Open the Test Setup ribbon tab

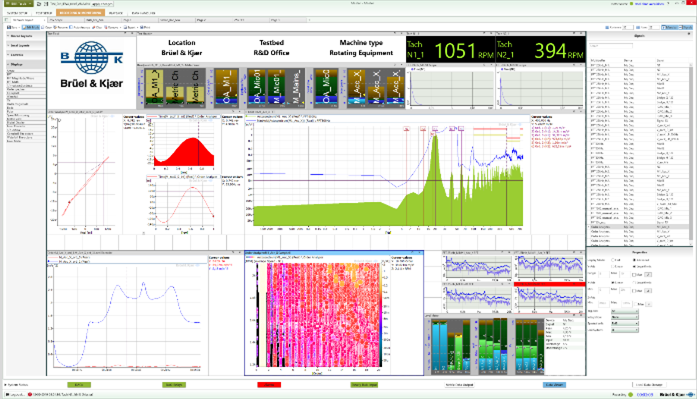click(x=44, y=13)
